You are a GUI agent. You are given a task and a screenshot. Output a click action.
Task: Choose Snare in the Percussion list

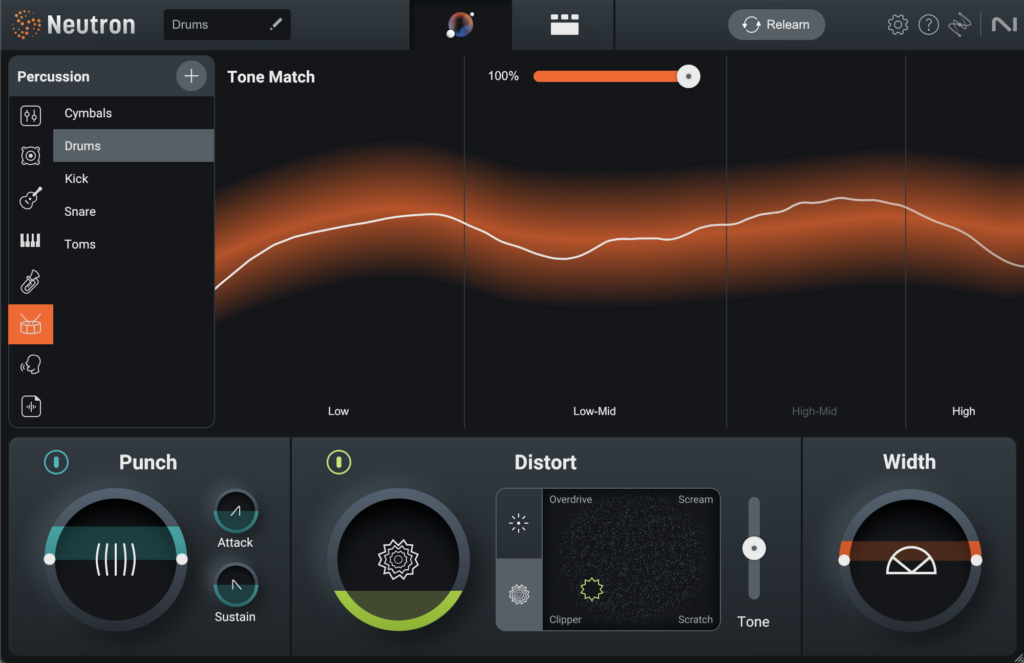[133, 211]
